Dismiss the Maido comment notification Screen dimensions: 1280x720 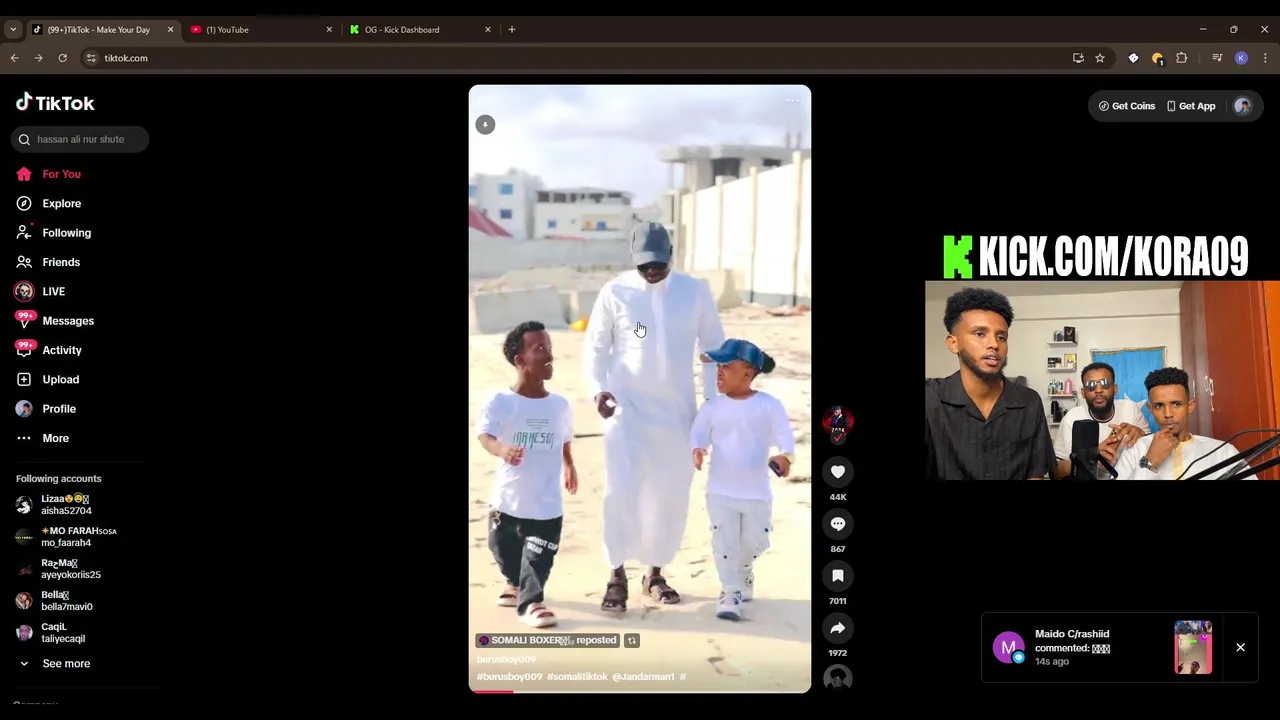[1240, 647]
